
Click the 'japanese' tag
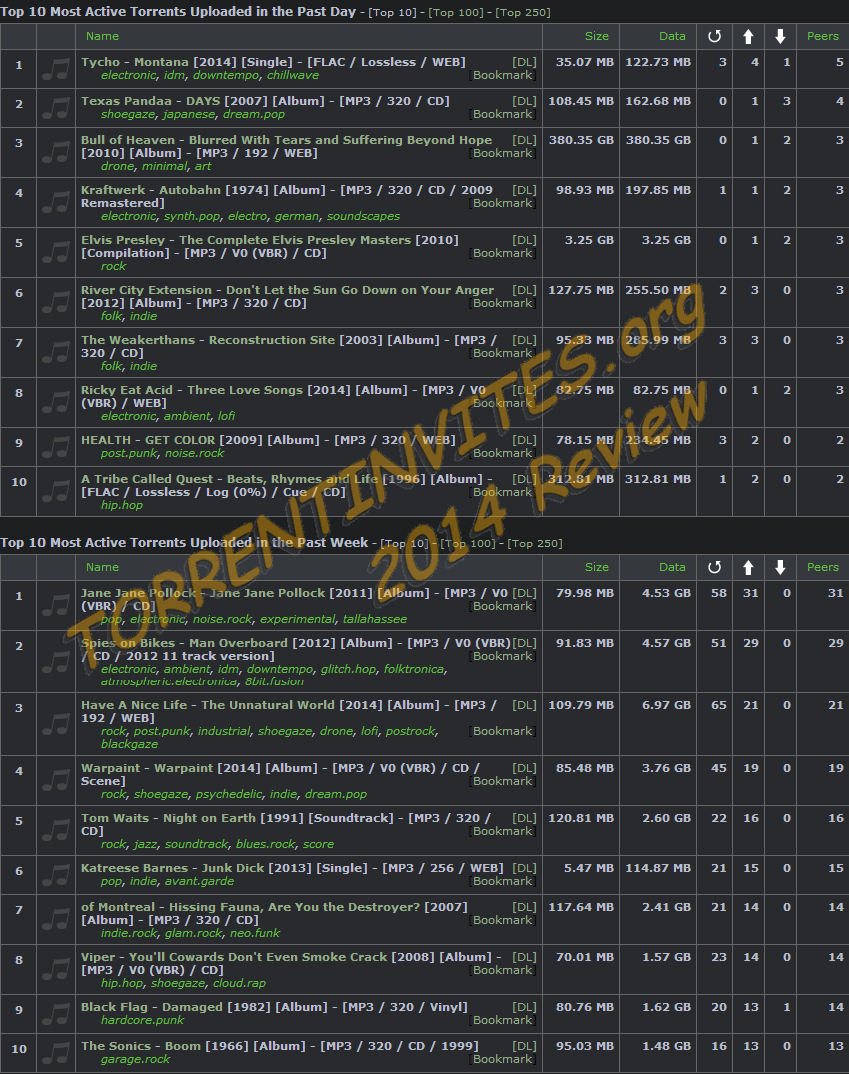pyautogui.click(x=189, y=114)
